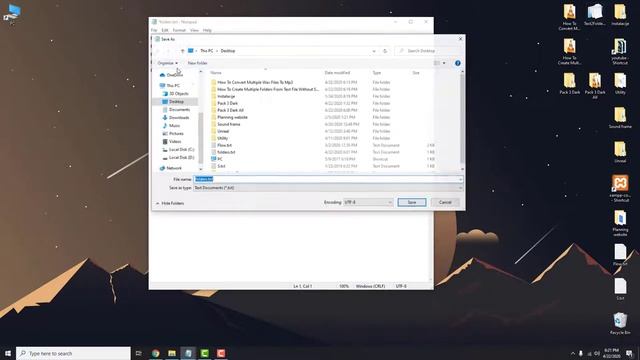Click the up-one-level arrow in Save As

(182, 51)
